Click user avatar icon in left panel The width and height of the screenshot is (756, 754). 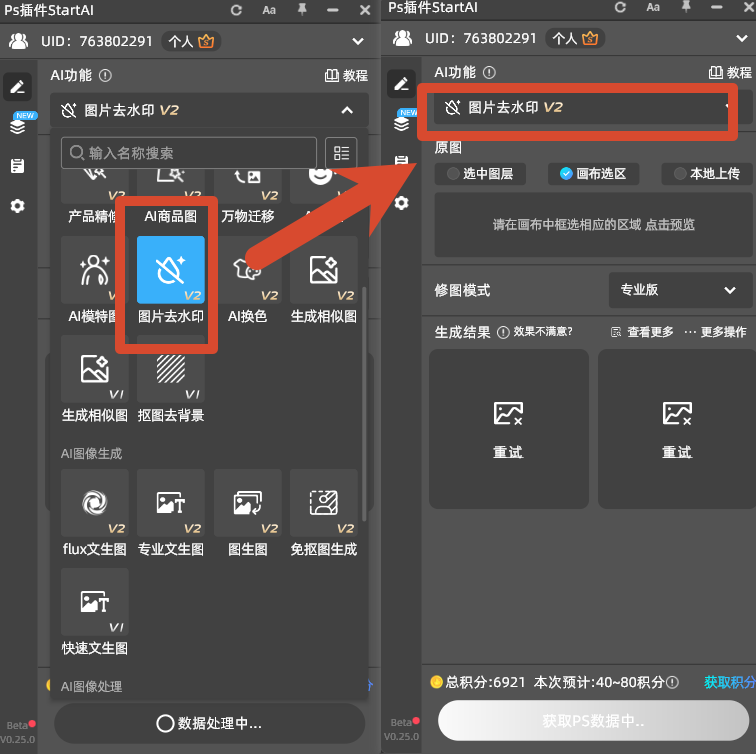click(19, 41)
